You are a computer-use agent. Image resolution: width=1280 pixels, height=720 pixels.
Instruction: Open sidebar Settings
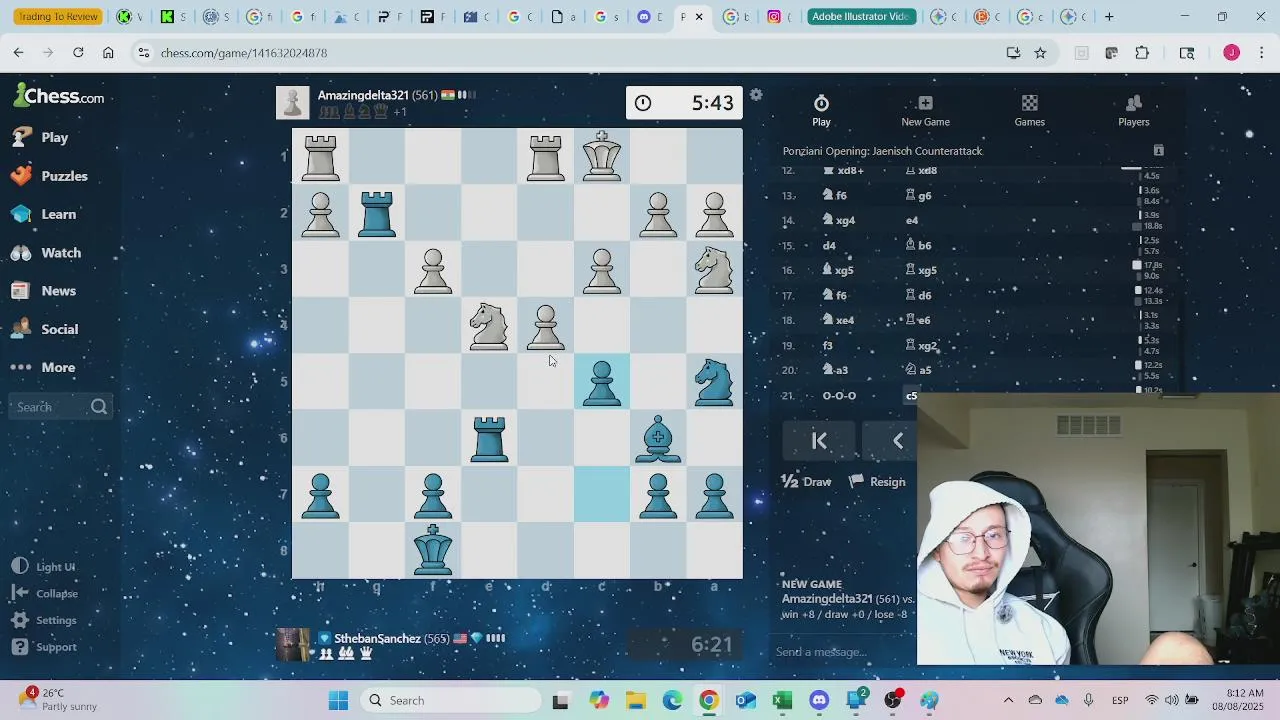point(44,620)
